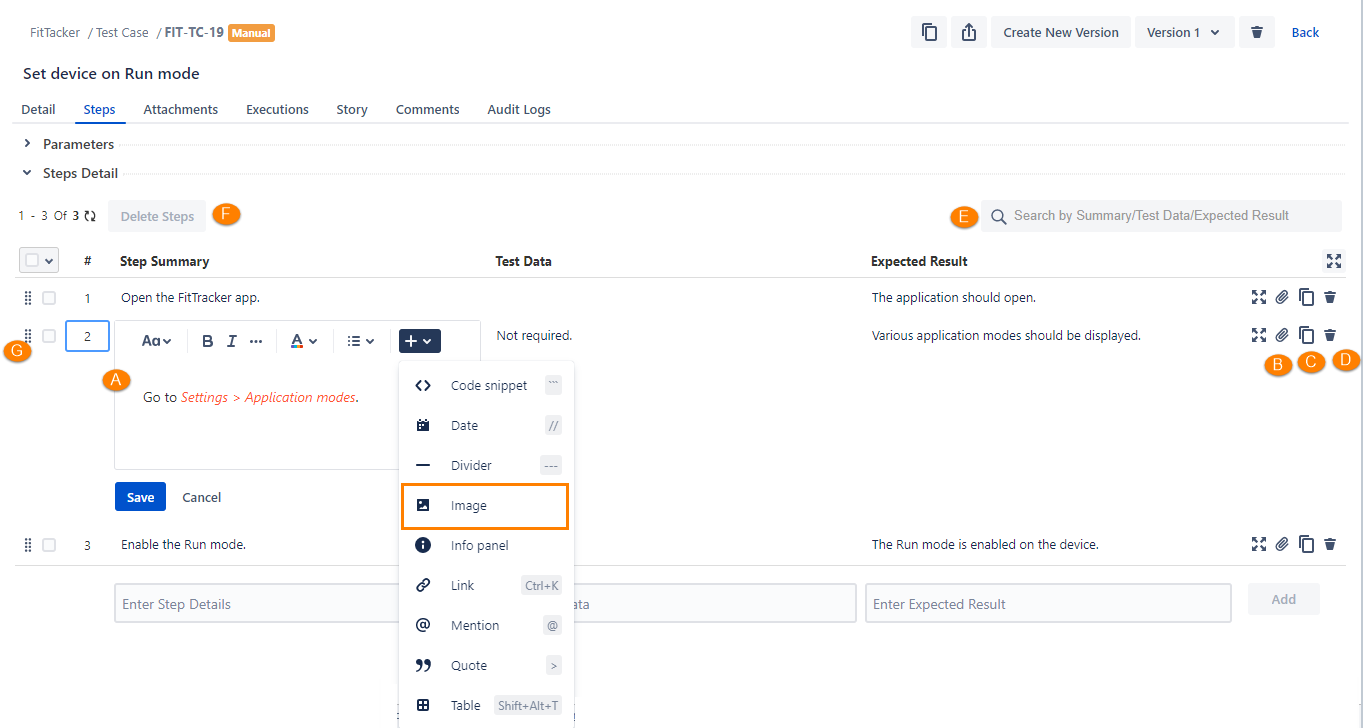Close the insert plus dropdown
Image resolution: width=1363 pixels, height=728 pixels.
coord(420,341)
